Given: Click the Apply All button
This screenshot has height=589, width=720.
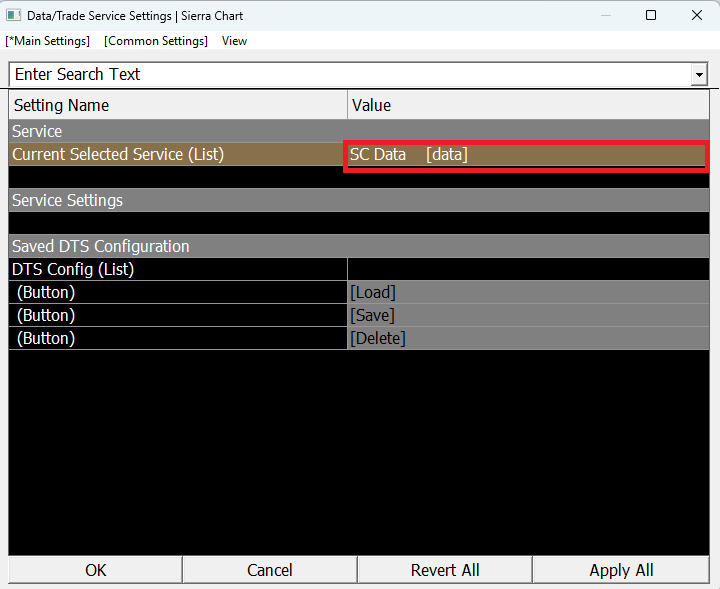Looking at the screenshot, I should tap(621, 570).
